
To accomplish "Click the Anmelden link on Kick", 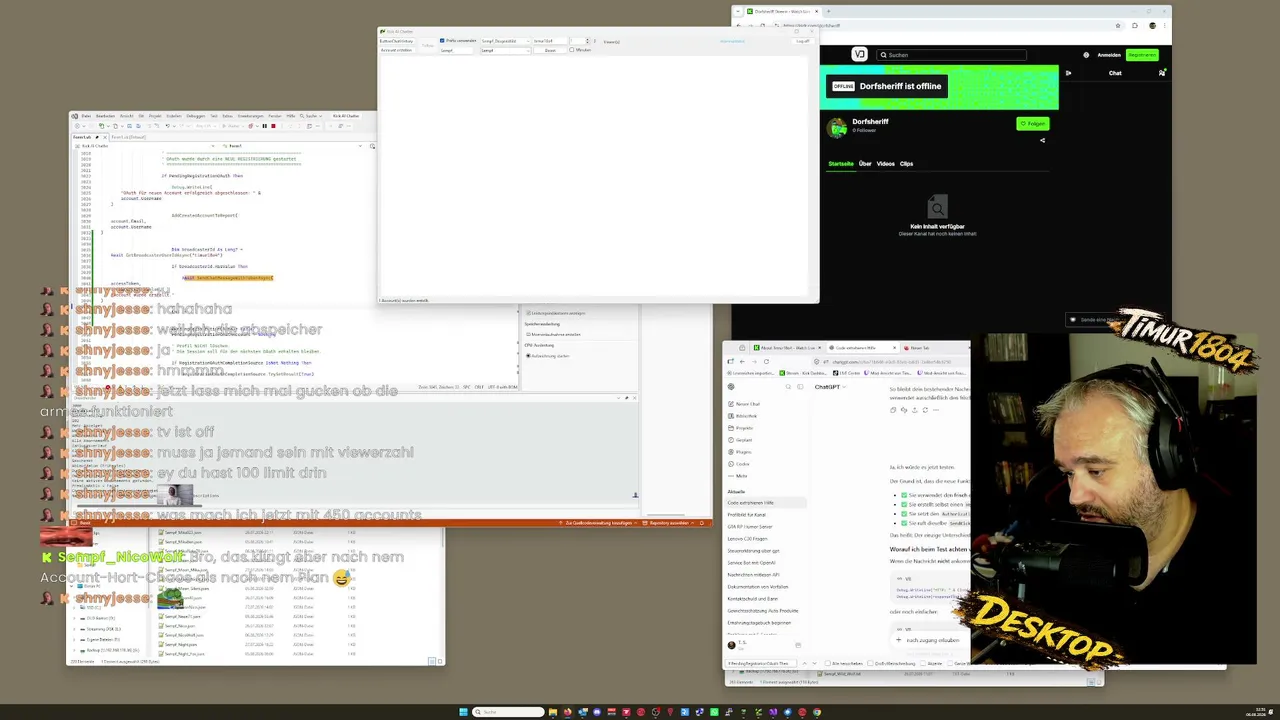I will 1109,55.
